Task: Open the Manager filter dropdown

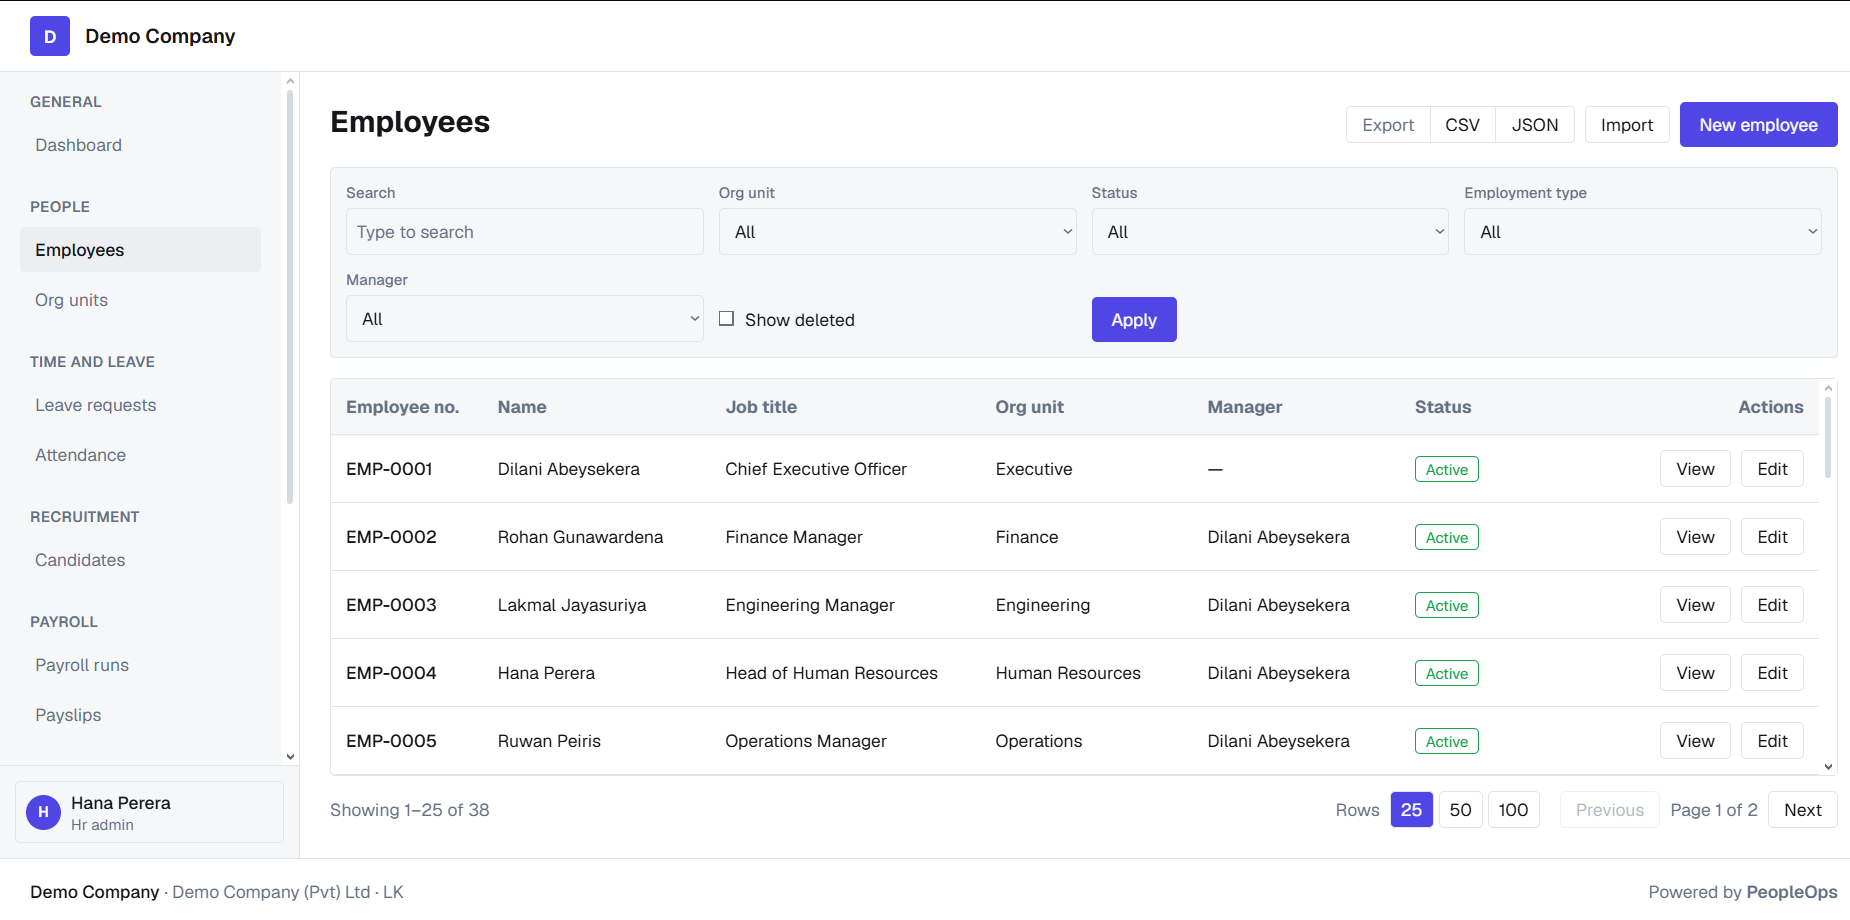Action: 525,319
